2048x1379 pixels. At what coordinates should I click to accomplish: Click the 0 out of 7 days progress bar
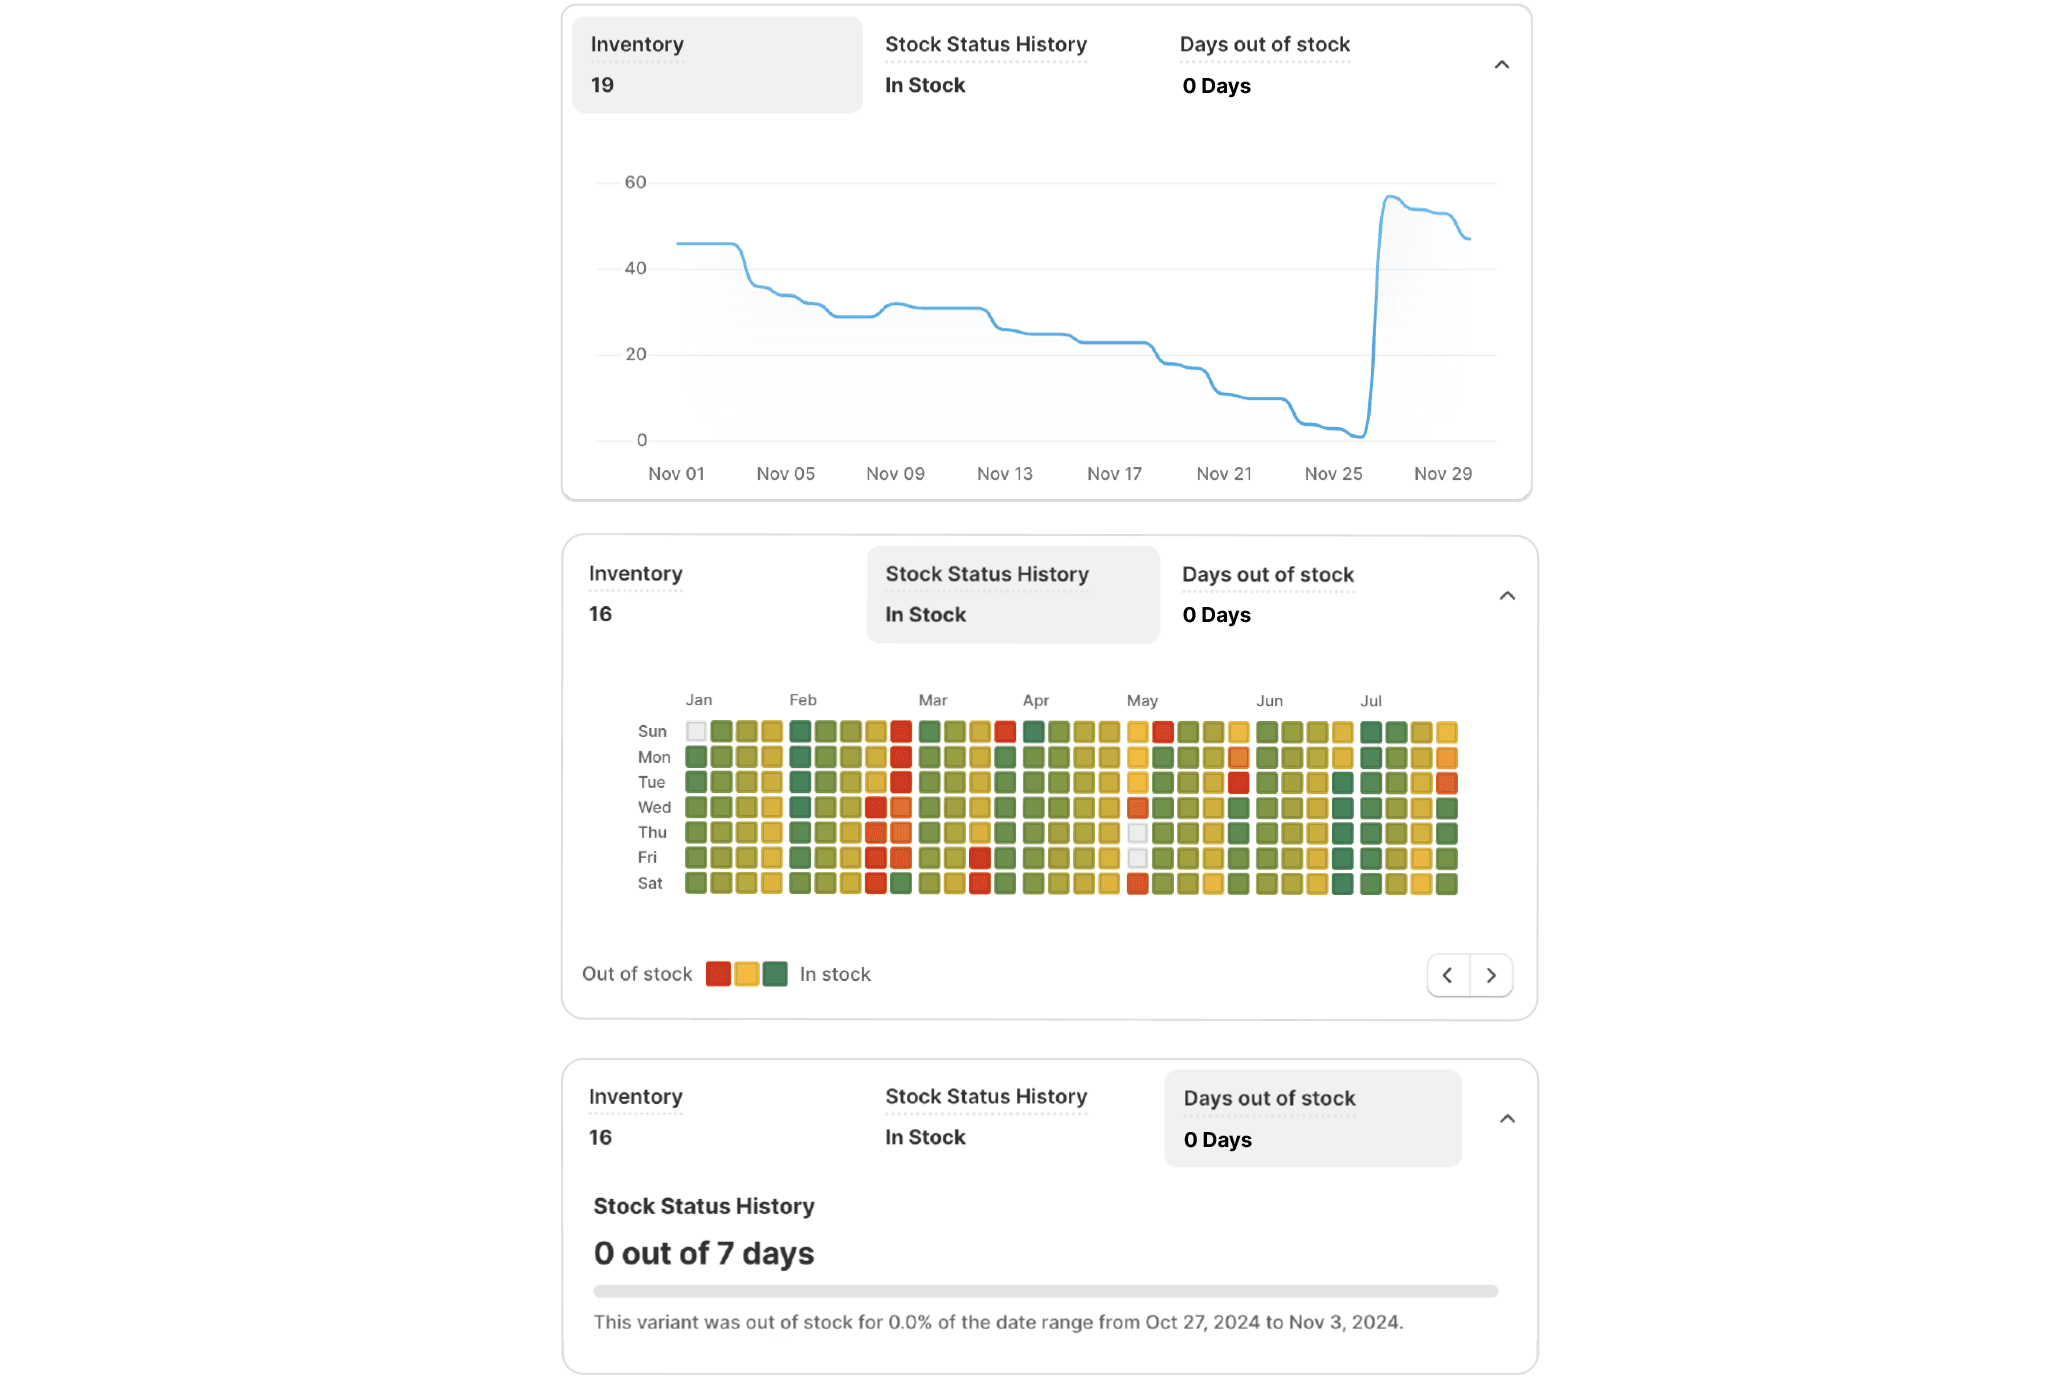click(1045, 1291)
